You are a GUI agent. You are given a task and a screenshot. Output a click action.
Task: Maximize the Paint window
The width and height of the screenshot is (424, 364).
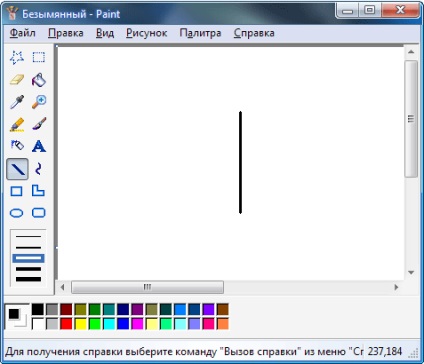[370, 10]
